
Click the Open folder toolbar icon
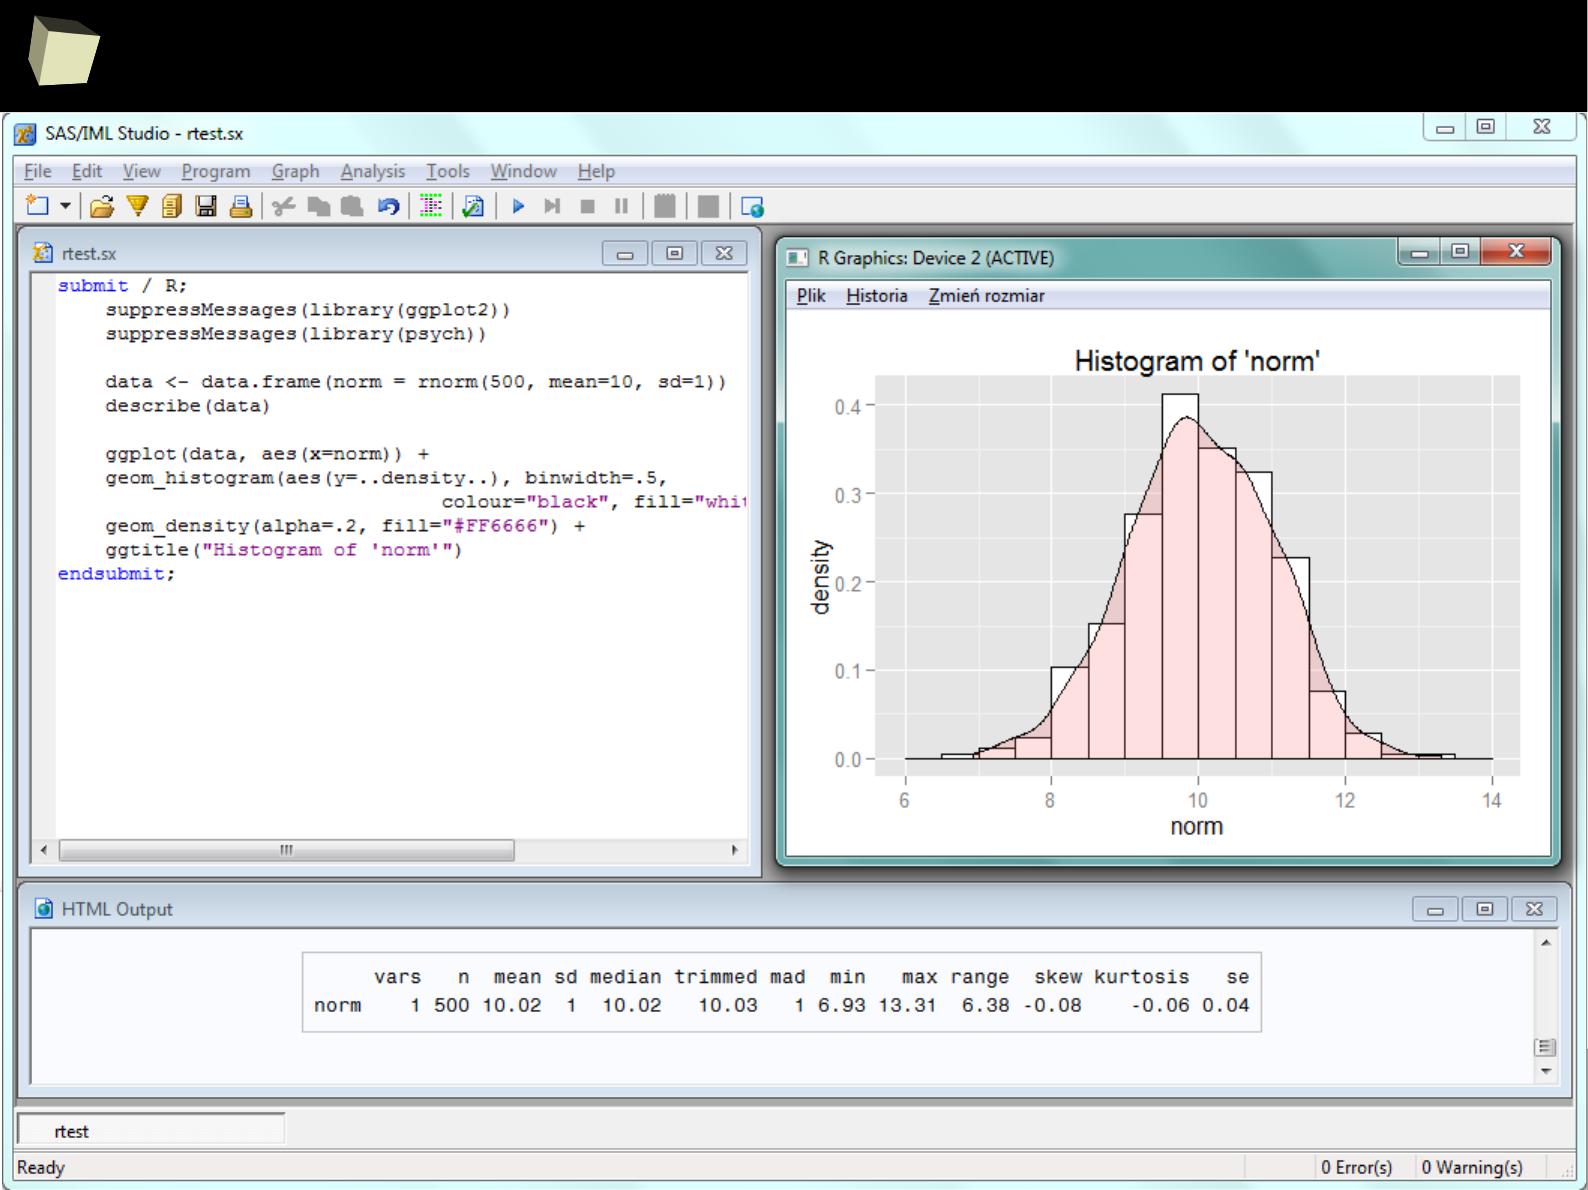[x=101, y=206]
